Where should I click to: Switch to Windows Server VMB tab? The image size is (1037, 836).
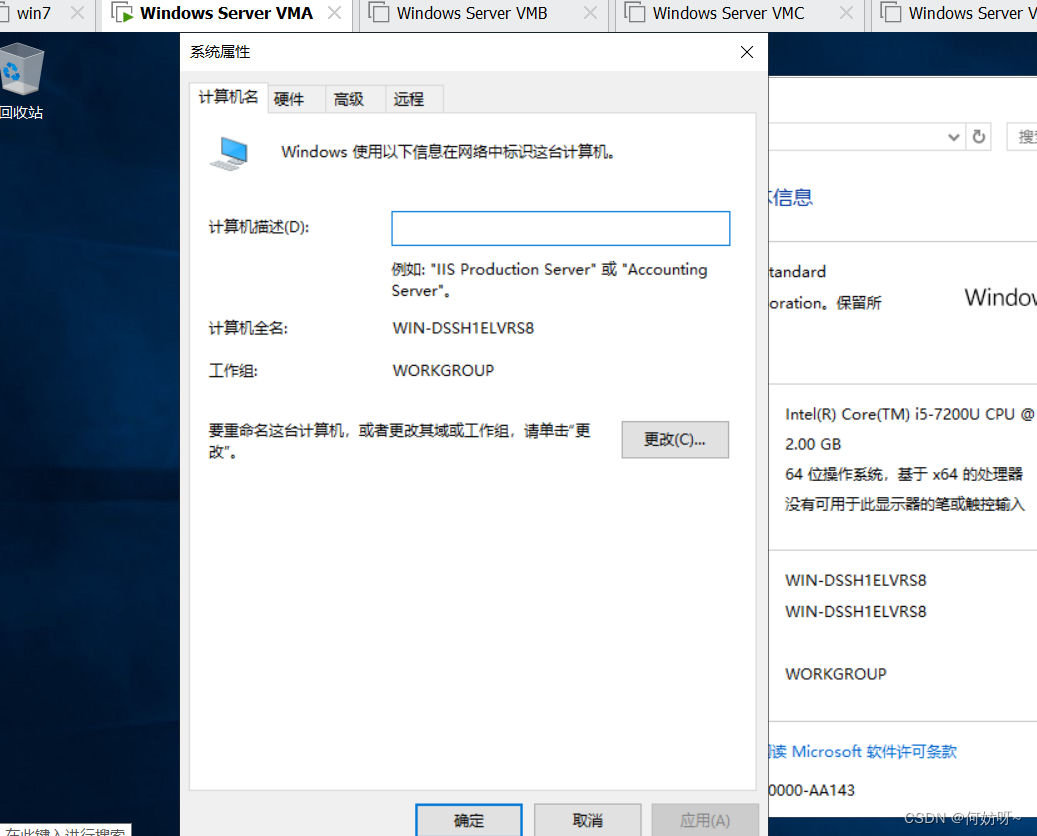pyautogui.click(x=472, y=13)
